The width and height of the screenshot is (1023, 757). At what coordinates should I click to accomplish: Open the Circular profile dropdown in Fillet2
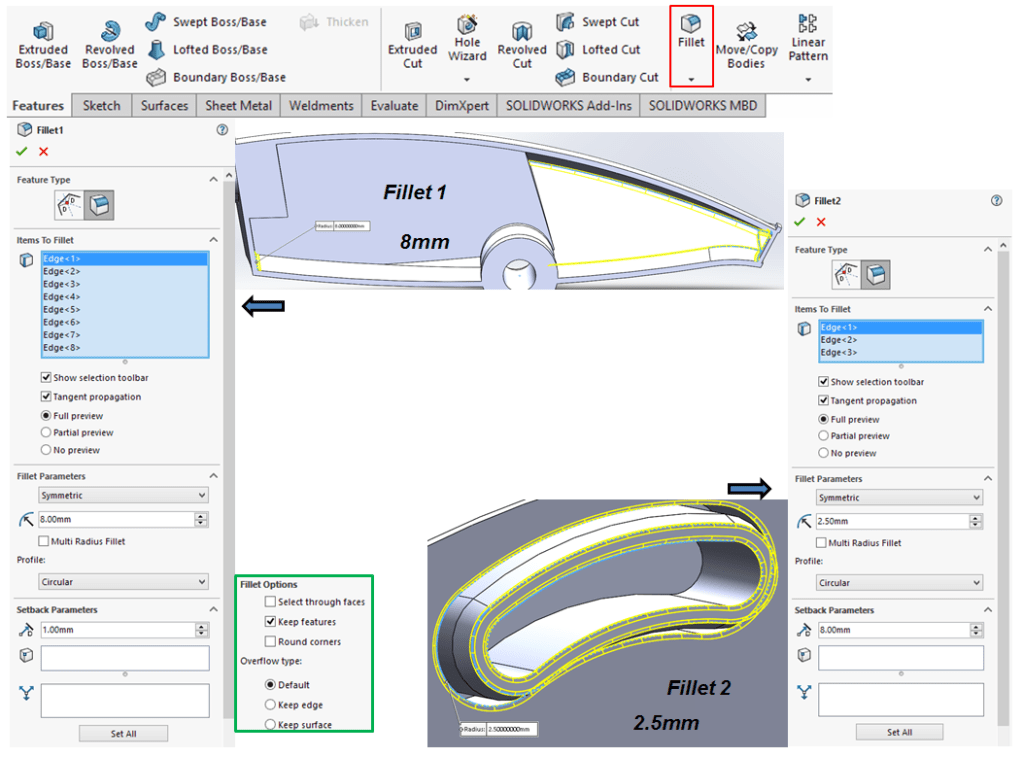click(900, 583)
